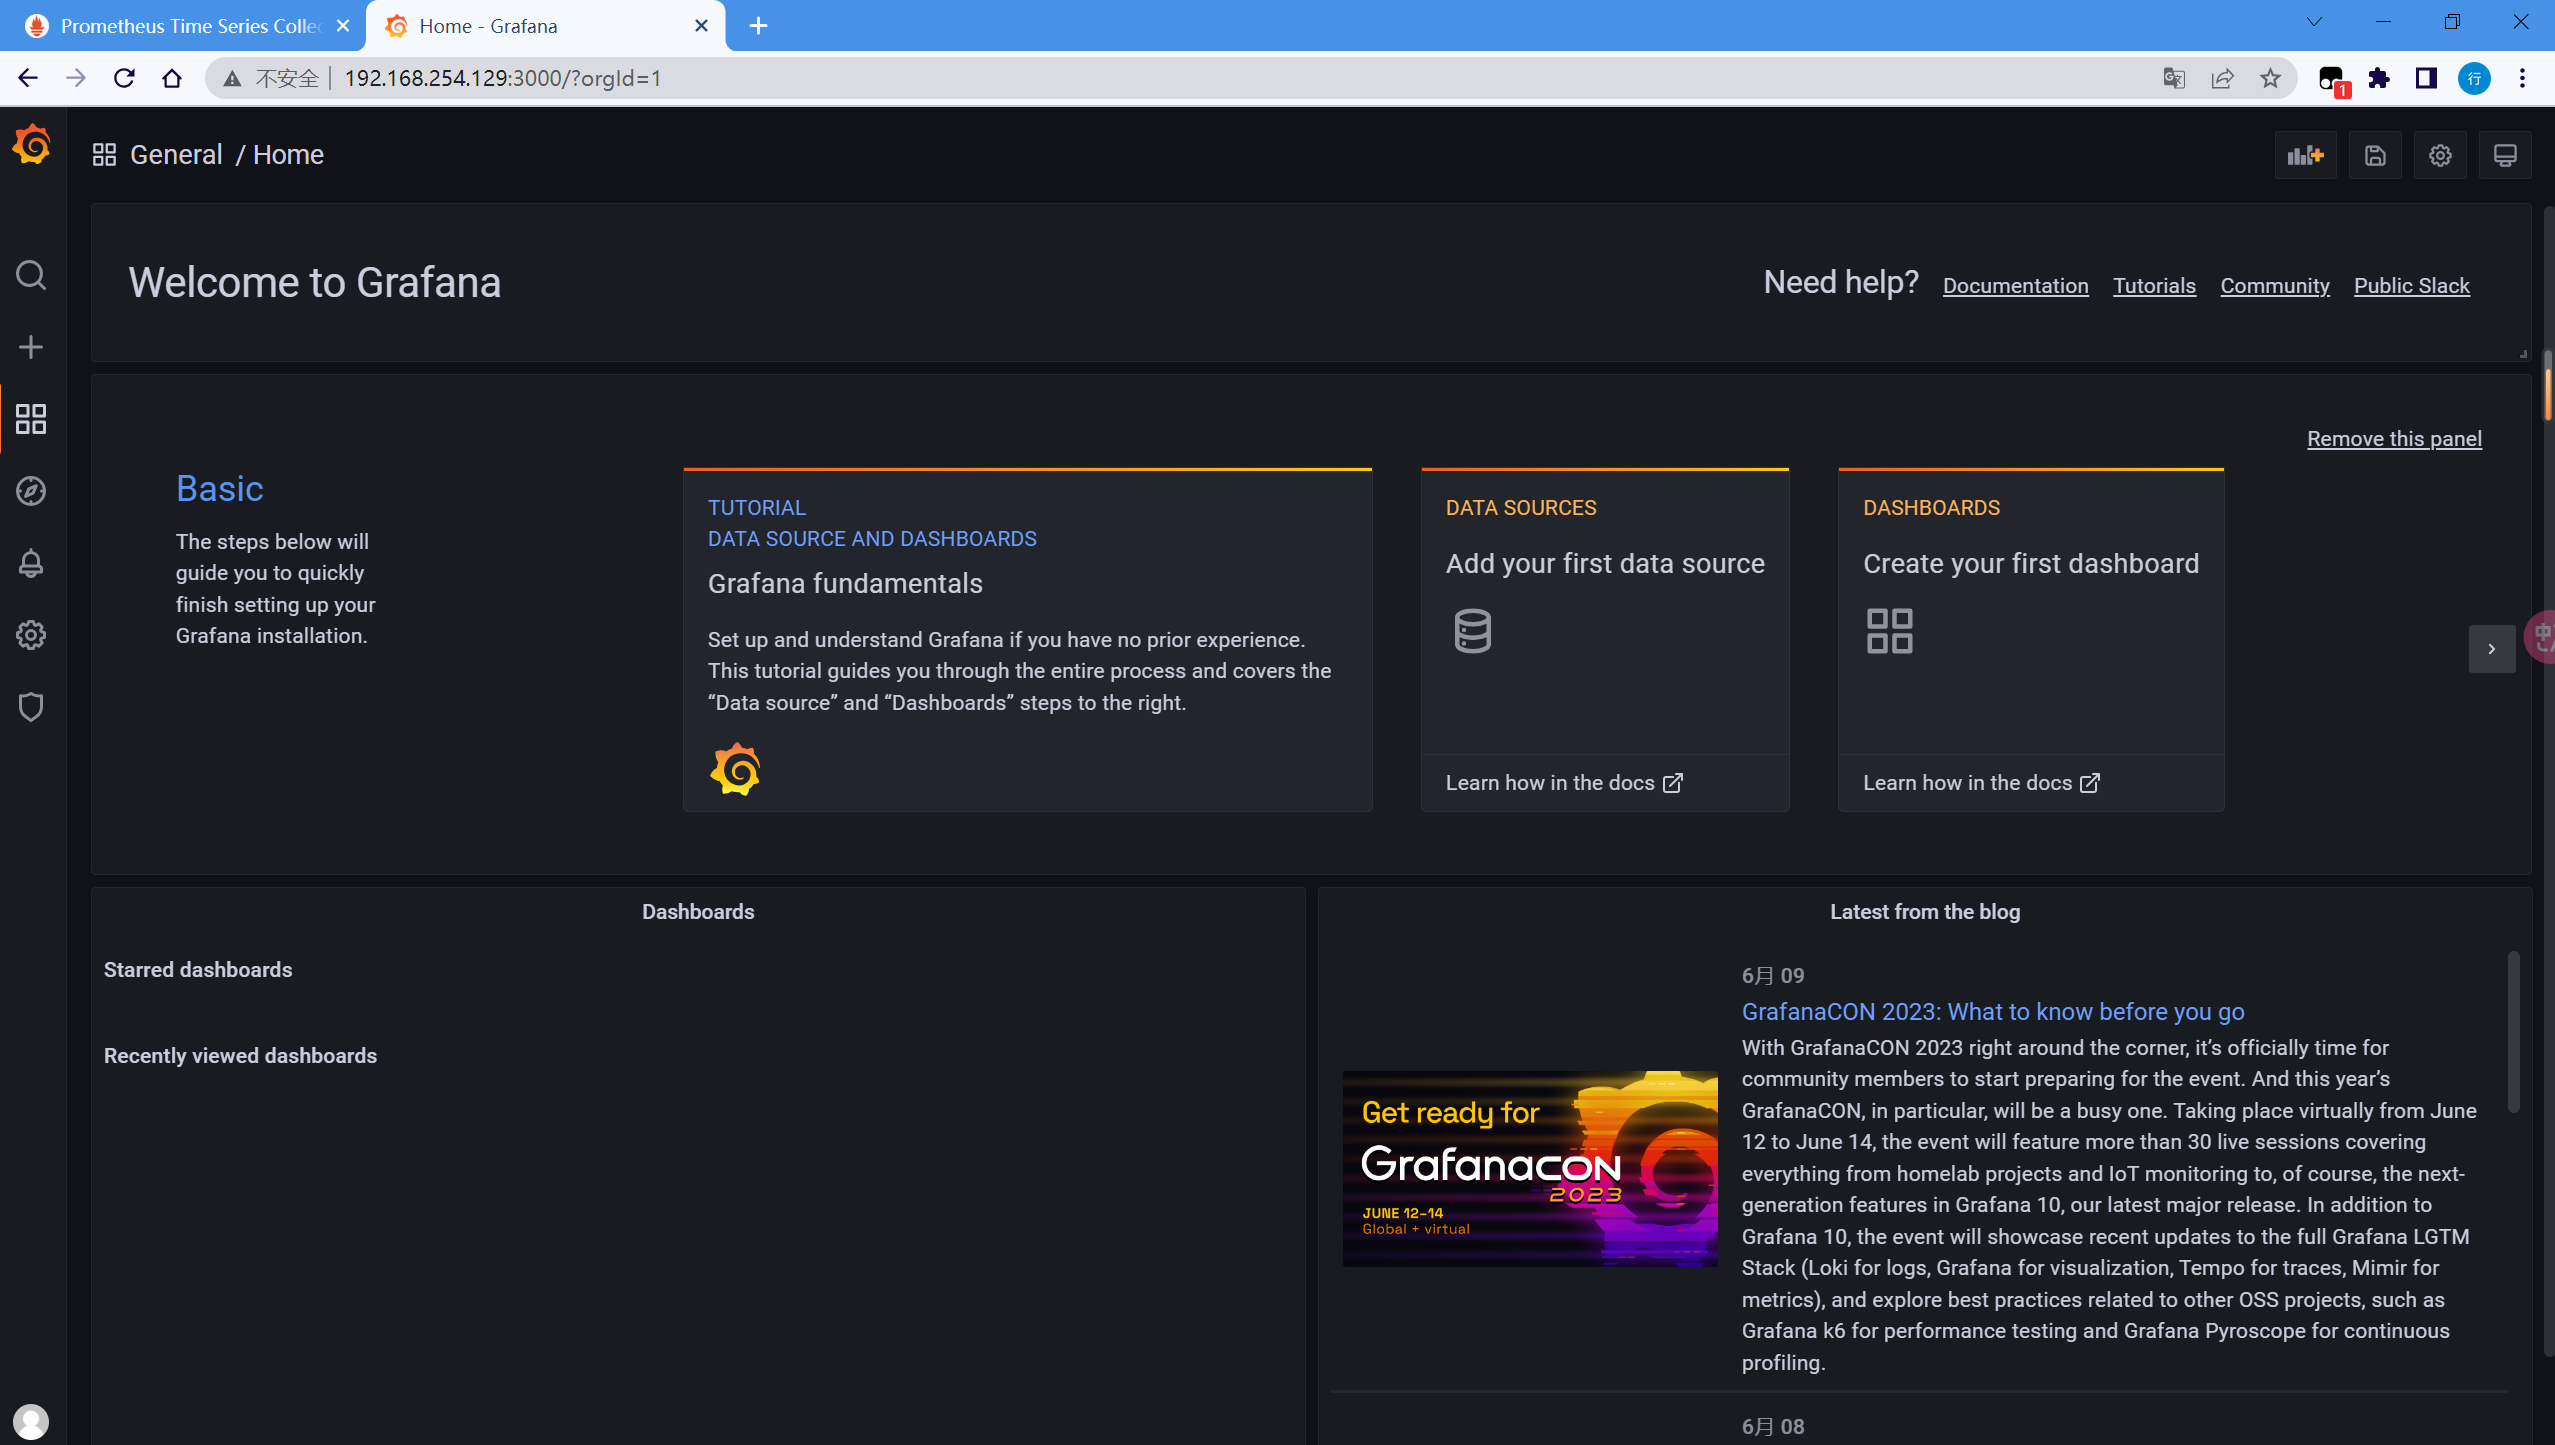The height and width of the screenshot is (1445, 2555).
Task: Open the Server Admin shield icon
Action: point(31,707)
